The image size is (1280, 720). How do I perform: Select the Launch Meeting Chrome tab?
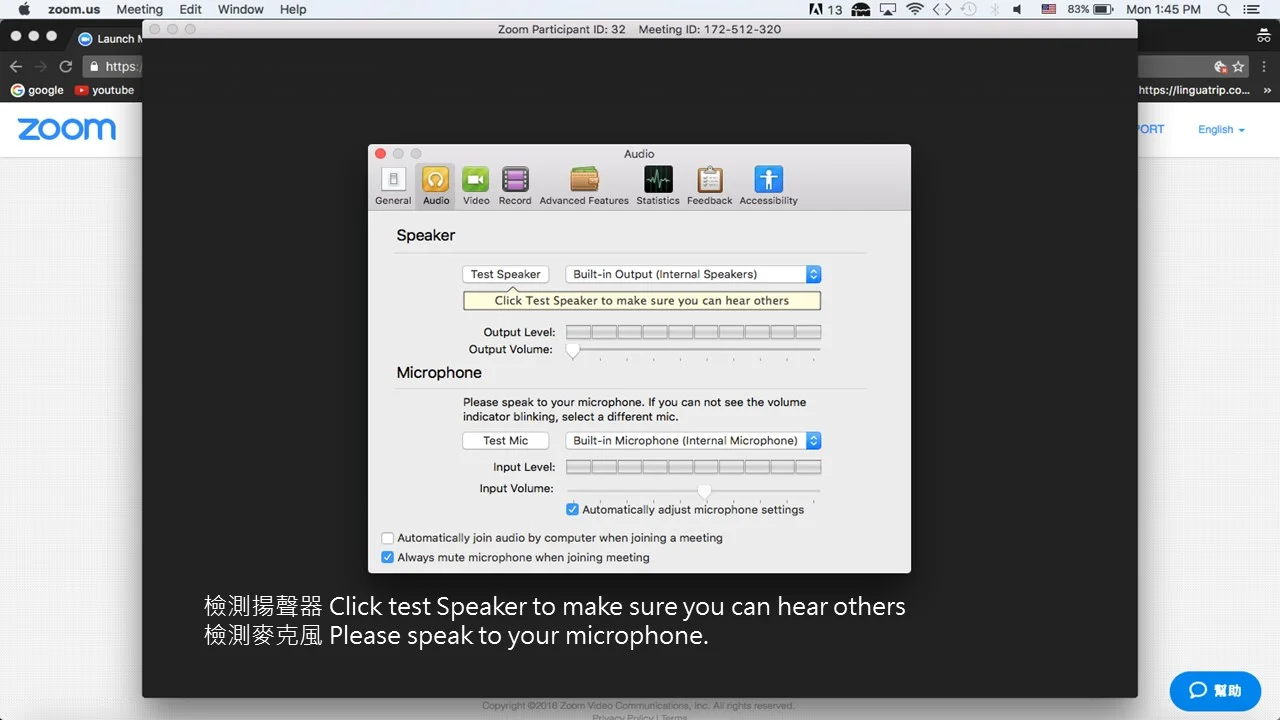click(x=110, y=39)
